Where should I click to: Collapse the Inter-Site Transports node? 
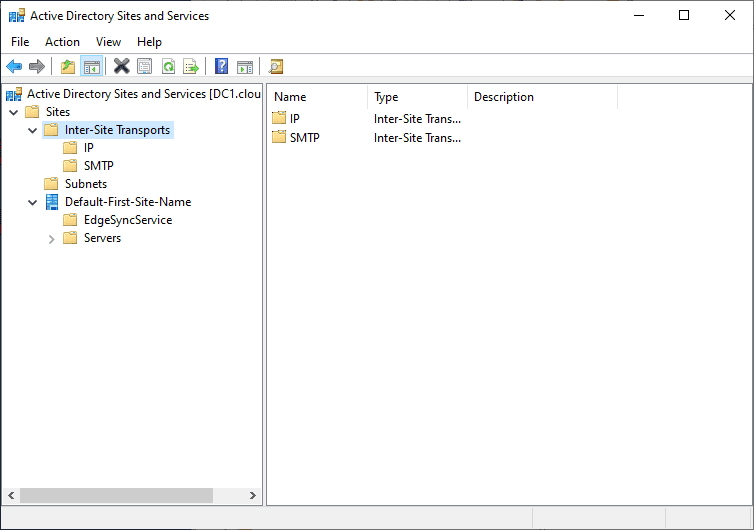32,130
